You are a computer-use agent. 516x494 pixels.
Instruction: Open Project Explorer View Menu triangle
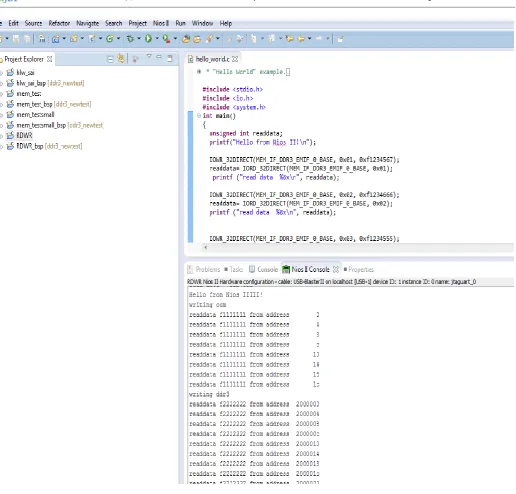coord(149,57)
